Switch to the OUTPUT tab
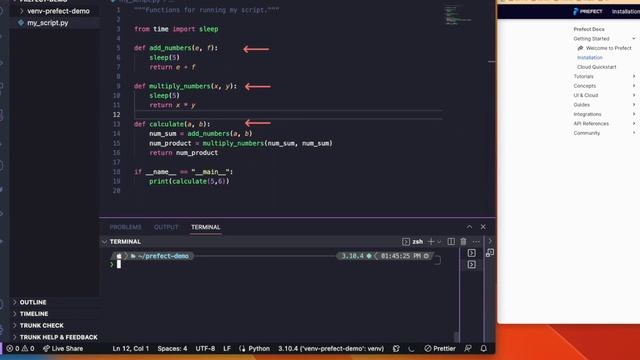640x360 pixels. [166, 227]
